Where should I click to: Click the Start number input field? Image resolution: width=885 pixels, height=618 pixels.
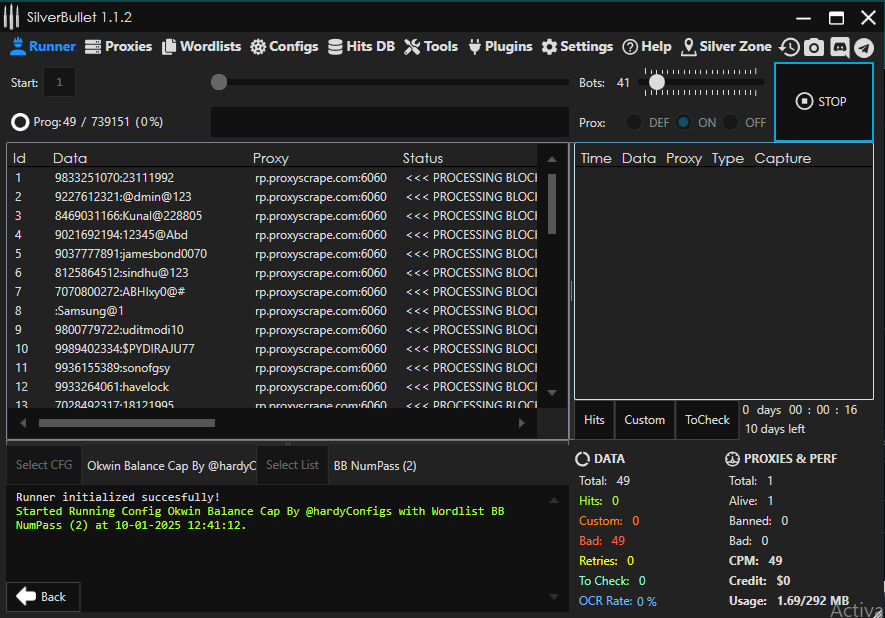[59, 82]
